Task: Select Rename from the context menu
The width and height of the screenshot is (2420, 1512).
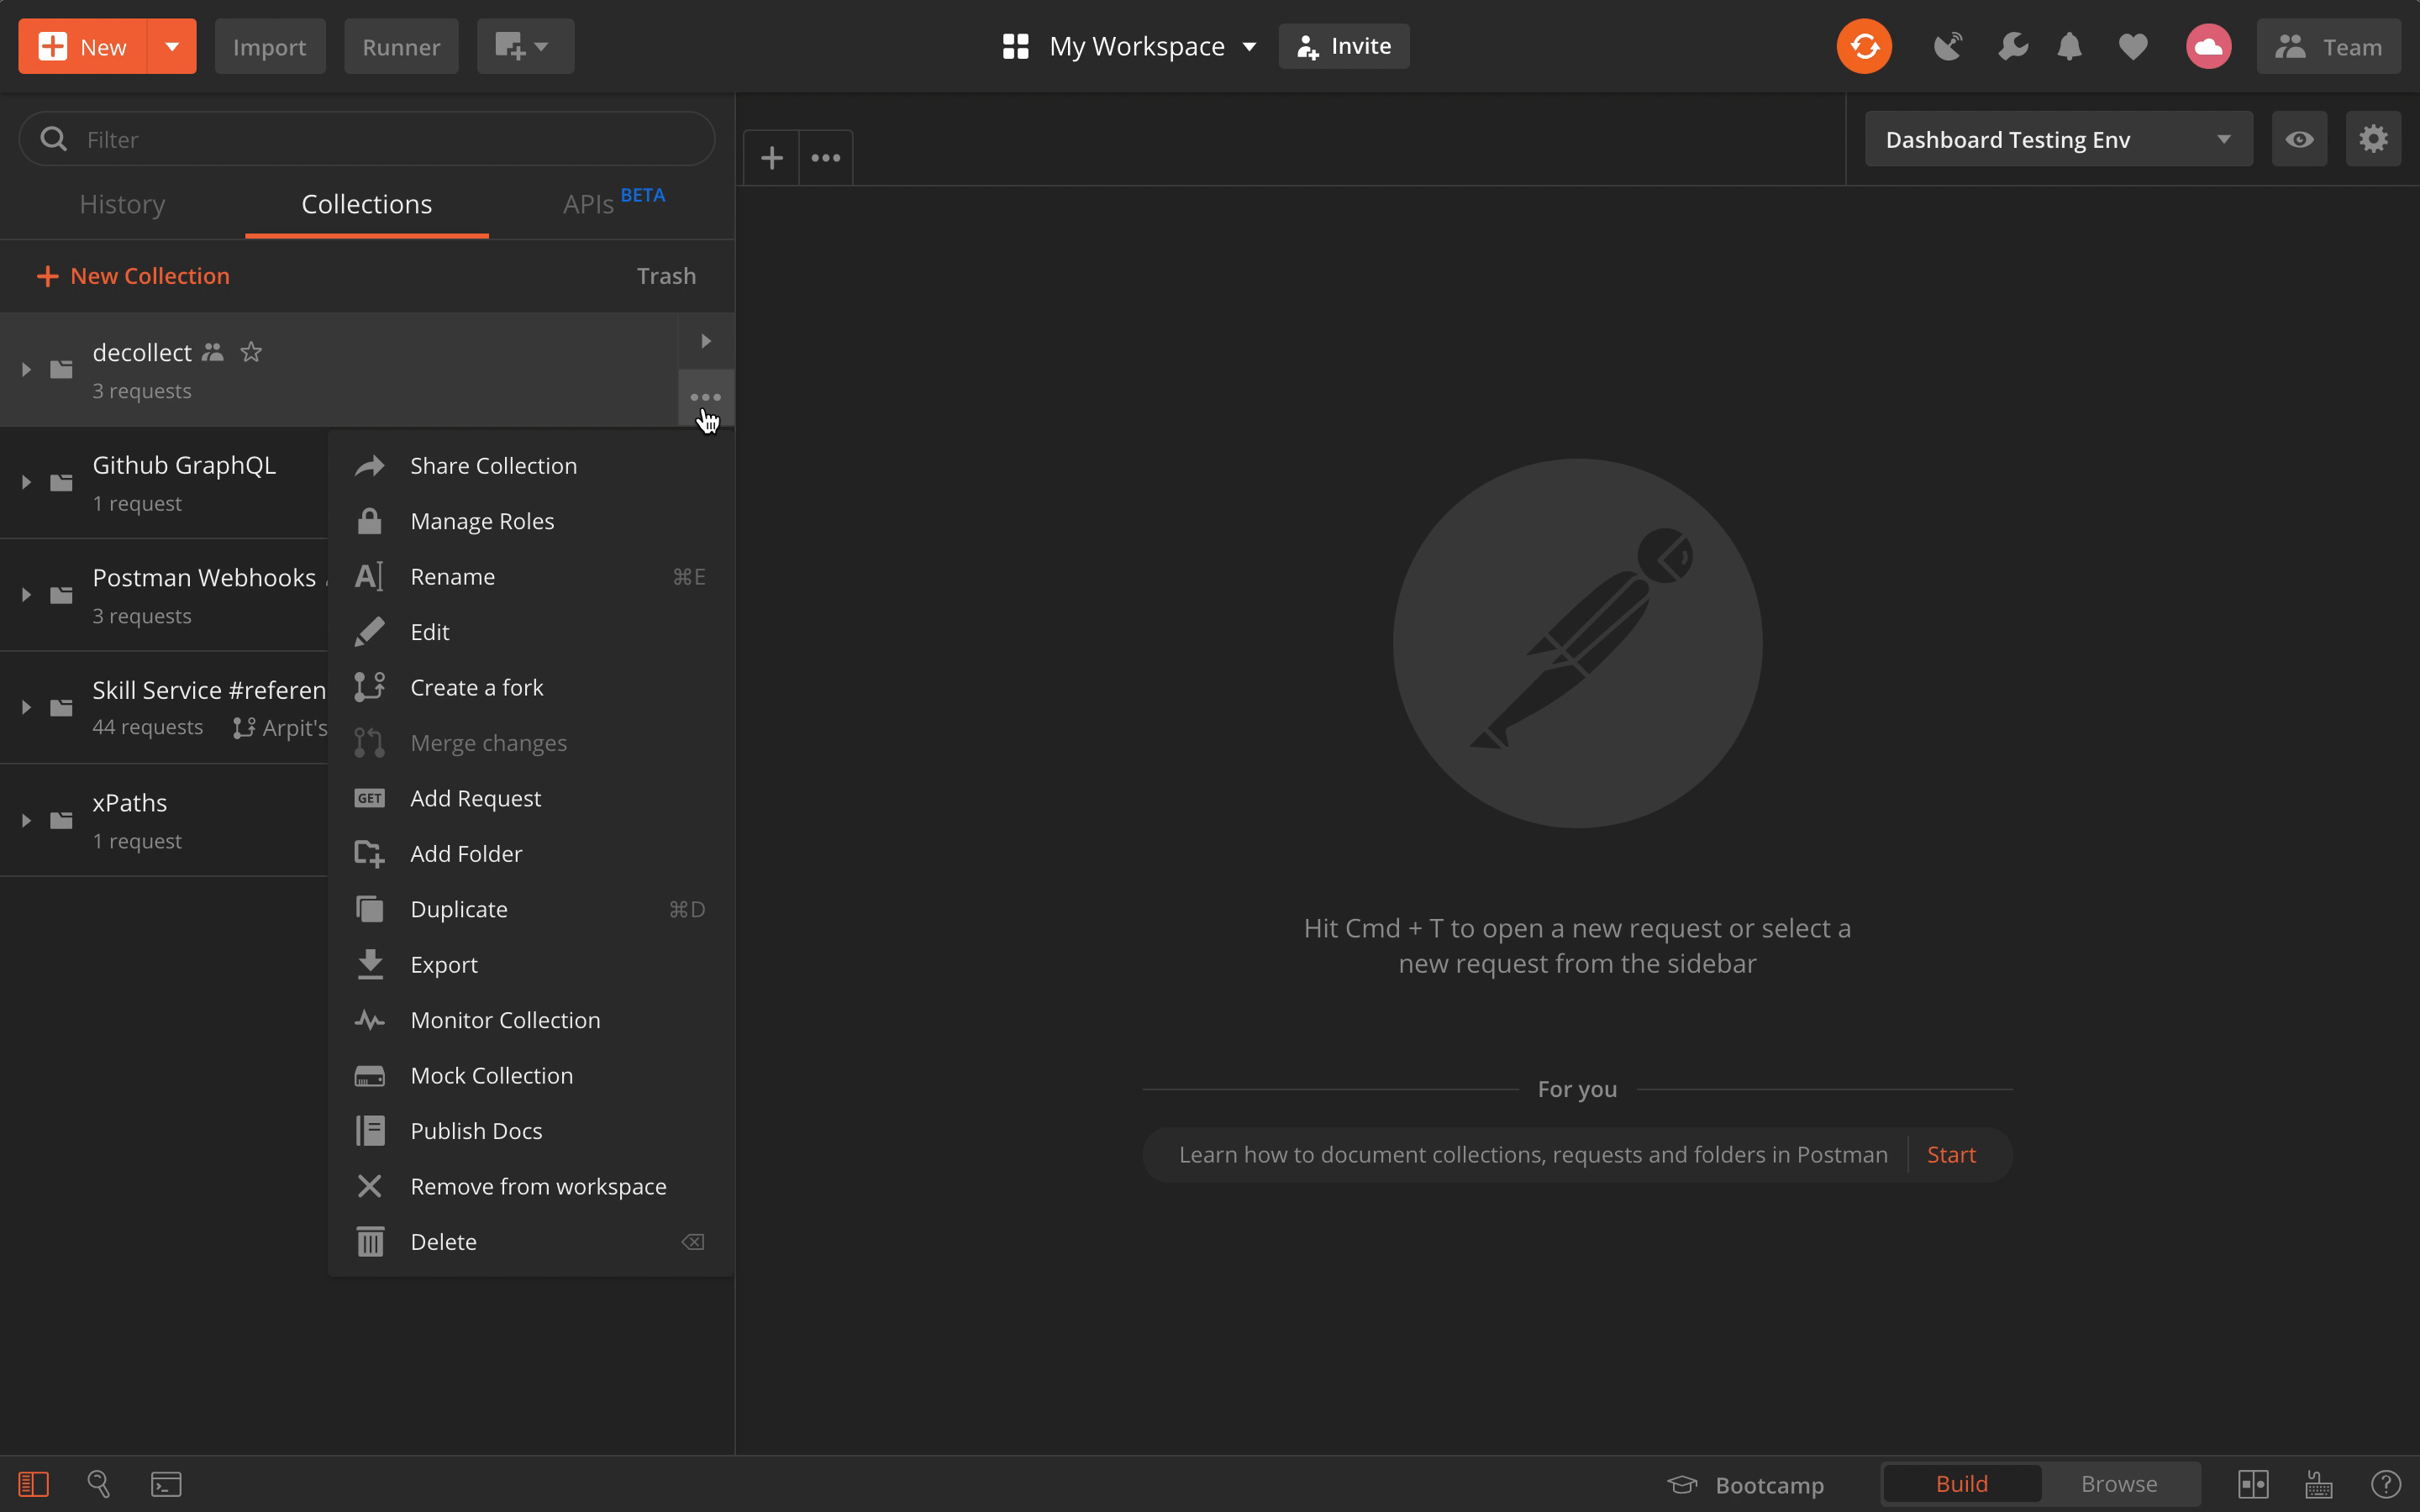Action: (x=451, y=576)
